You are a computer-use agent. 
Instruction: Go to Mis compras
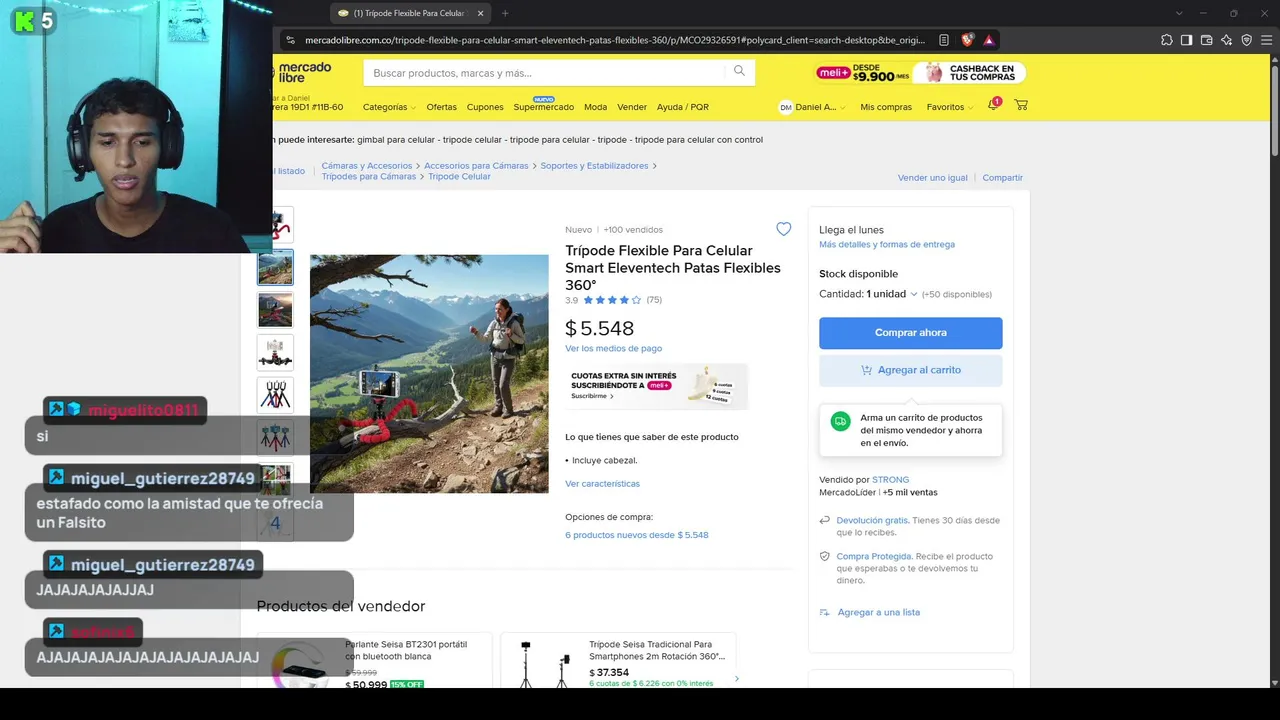pos(886,107)
